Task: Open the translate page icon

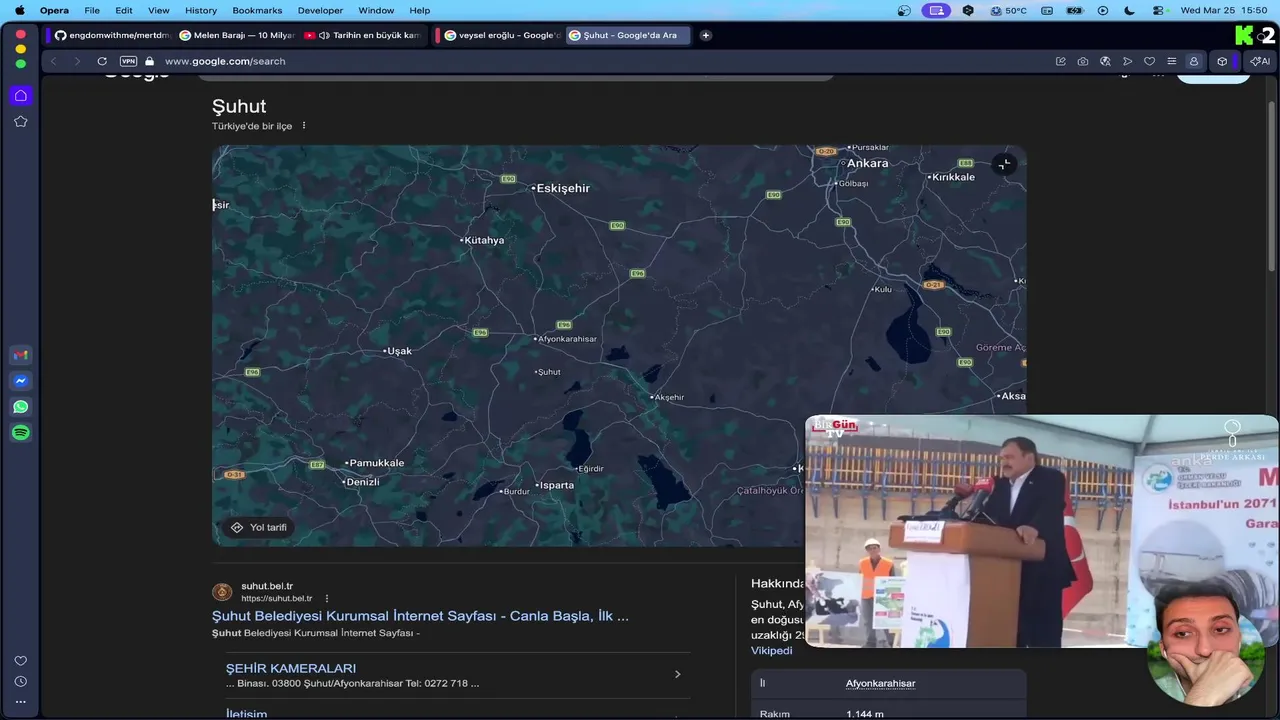Action: (x=1105, y=61)
